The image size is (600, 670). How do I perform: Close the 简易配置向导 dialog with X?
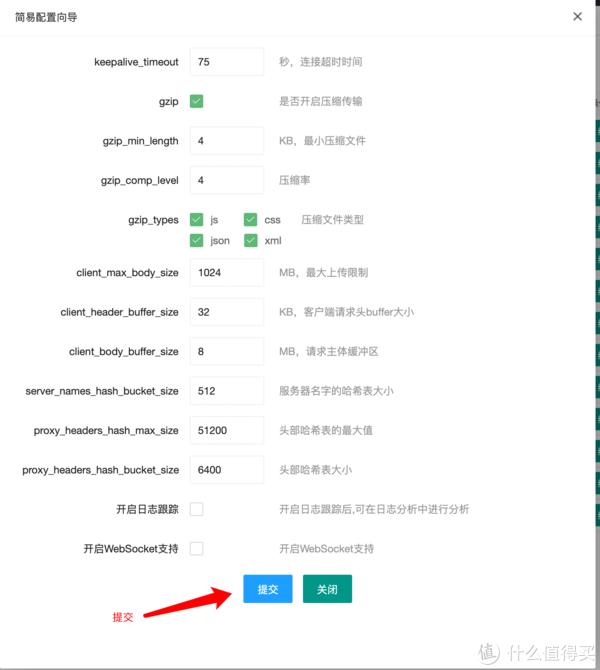point(577,17)
